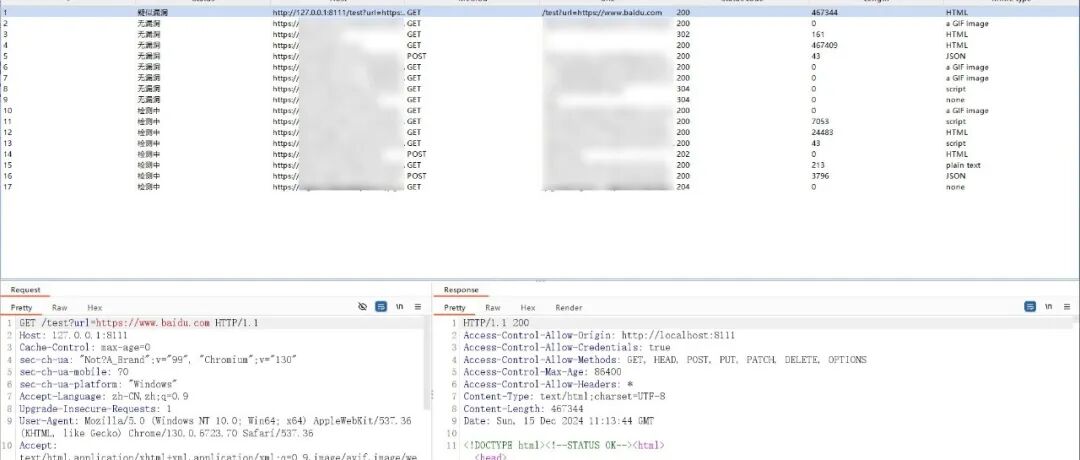The image size is (1080, 460).
Task: Click the length value 3796
Action: (821, 176)
